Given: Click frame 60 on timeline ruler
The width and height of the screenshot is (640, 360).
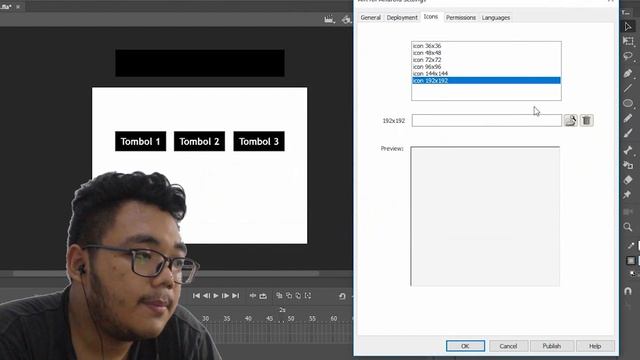Looking at the screenshot, I should pyautogui.click(x=333, y=318).
